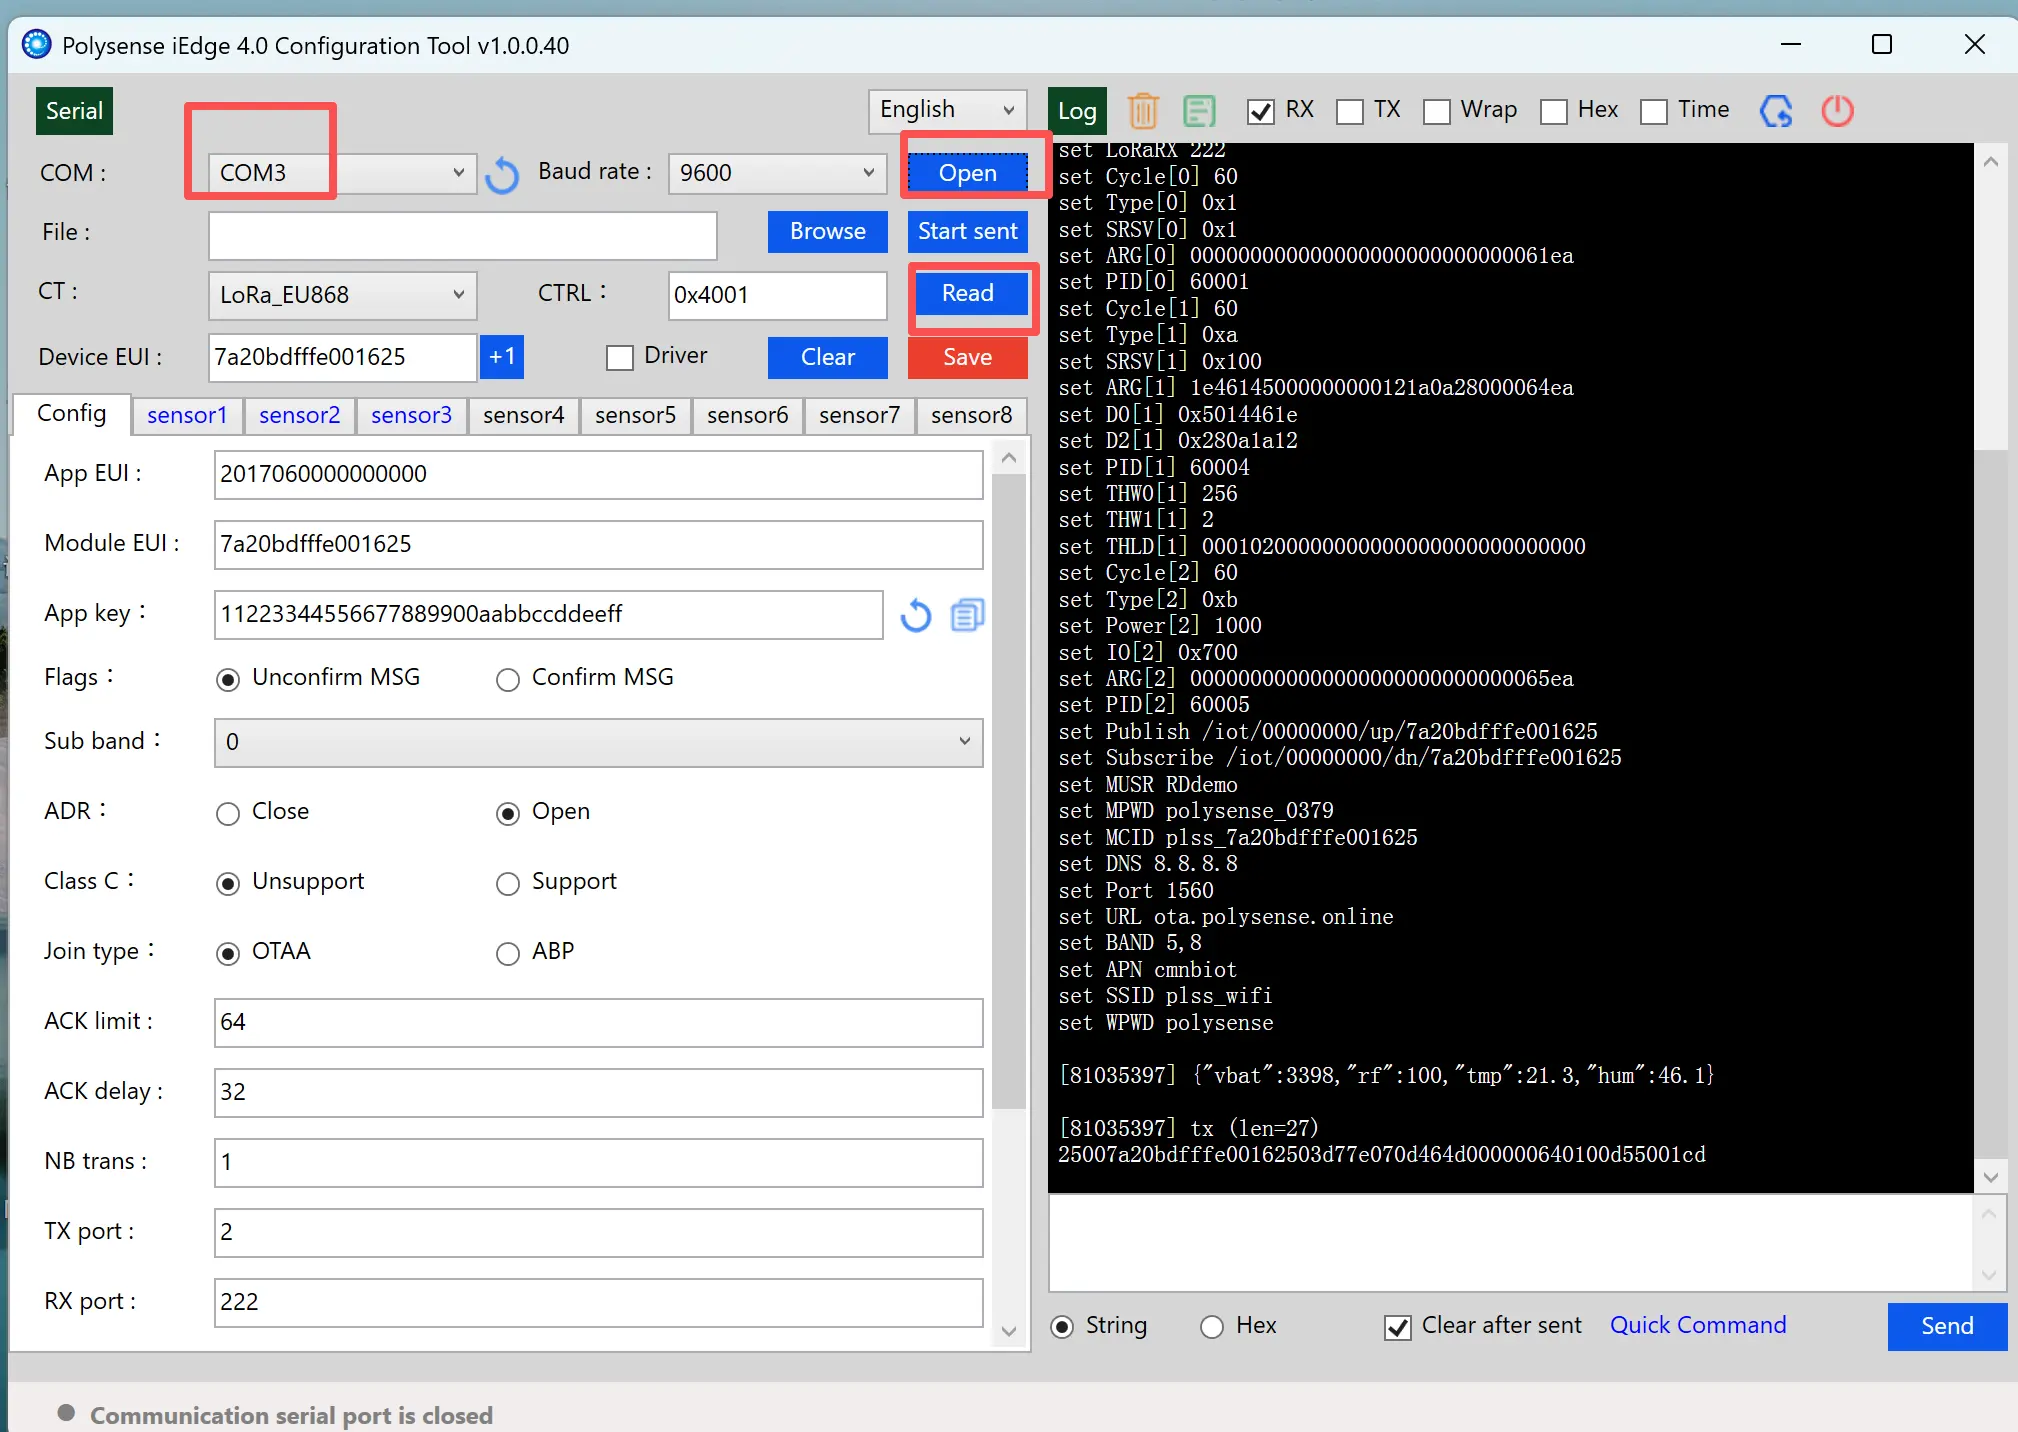The height and width of the screenshot is (1432, 2018).
Task: Click the Module EUI input field
Action: coord(598,545)
